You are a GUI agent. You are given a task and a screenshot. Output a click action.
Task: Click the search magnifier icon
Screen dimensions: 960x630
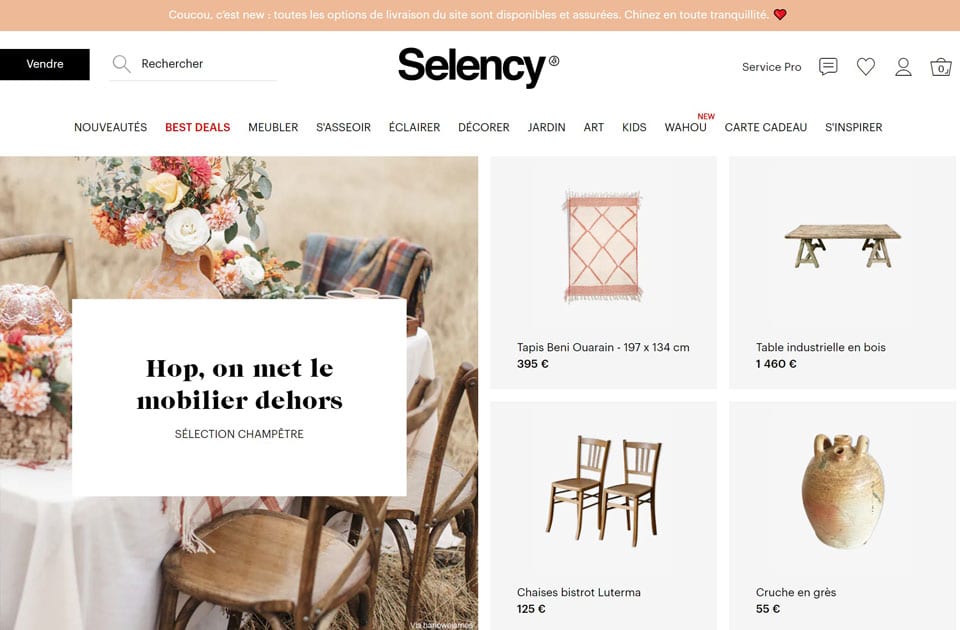click(121, 64)
